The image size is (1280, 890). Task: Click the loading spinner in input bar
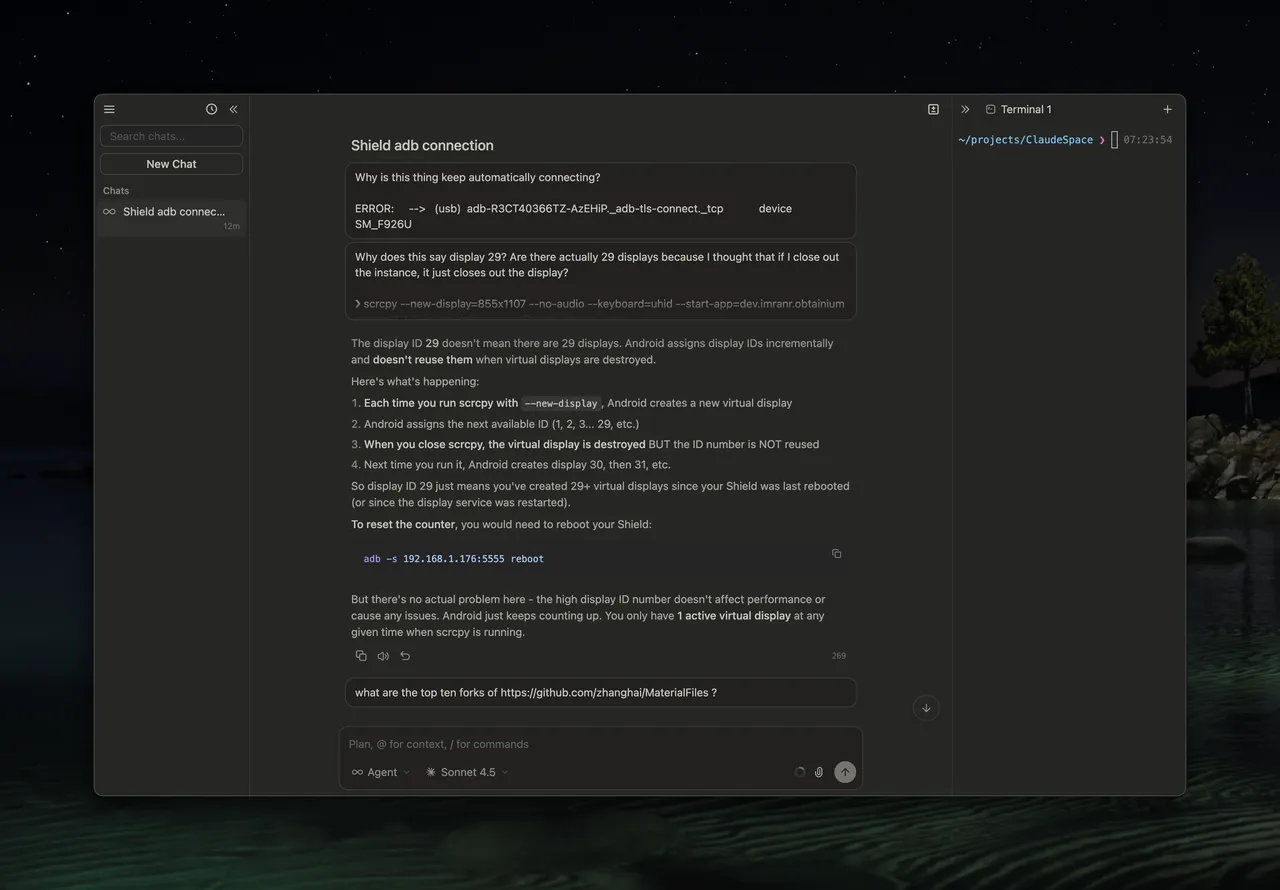coord(799,772)
